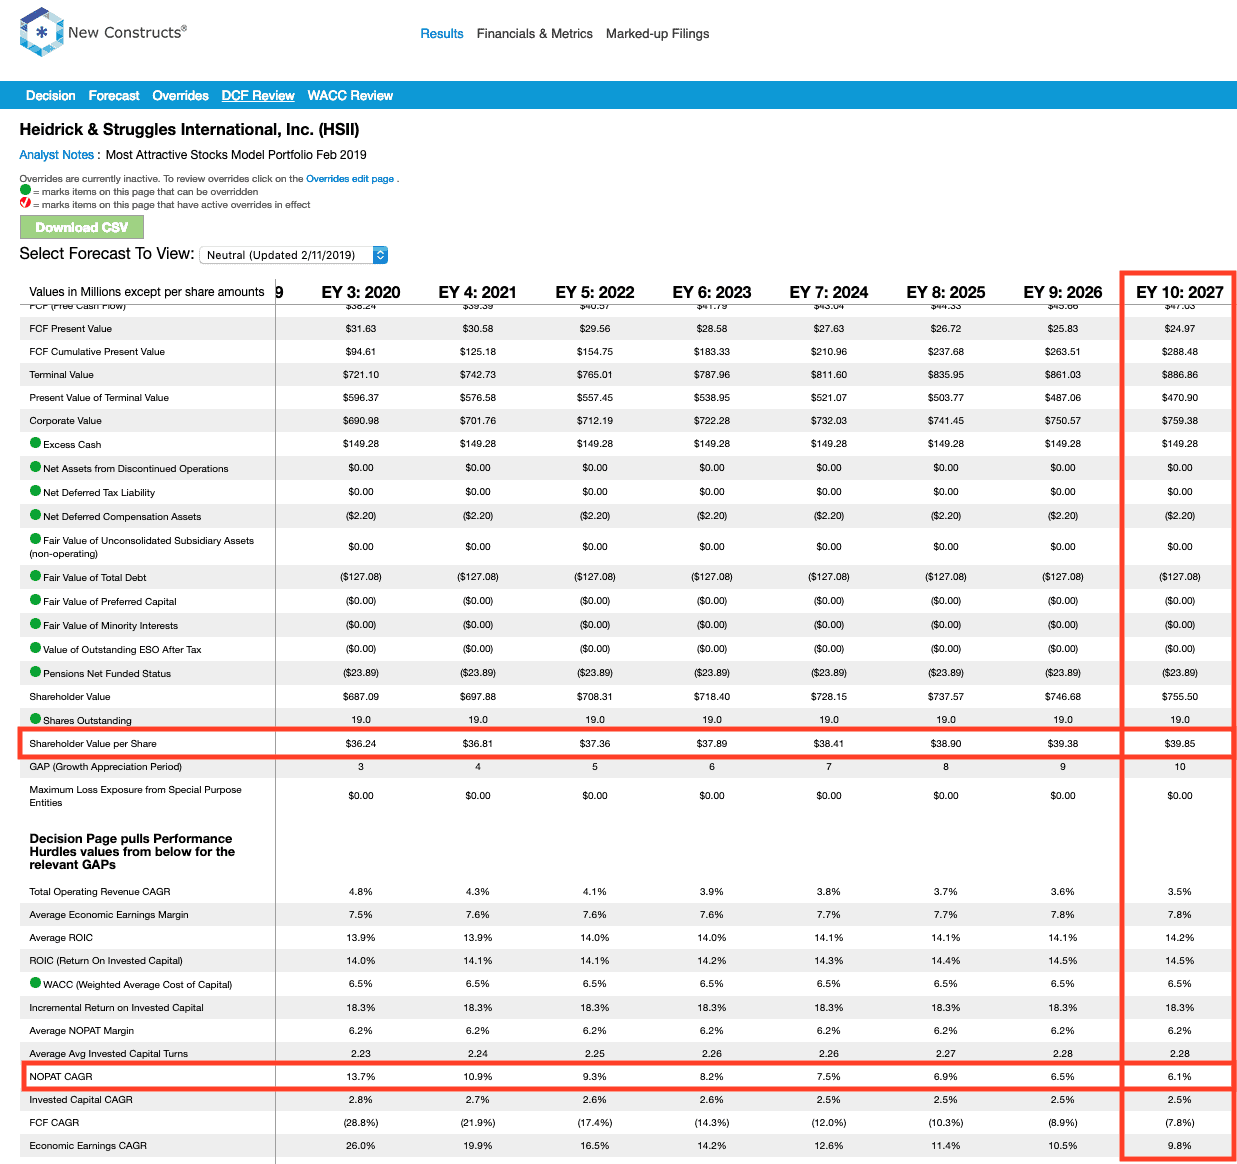Select the green dot by Fair Value of Total Debt
The height and width of the screenshot is (1164, 1237).
point(35,576)
